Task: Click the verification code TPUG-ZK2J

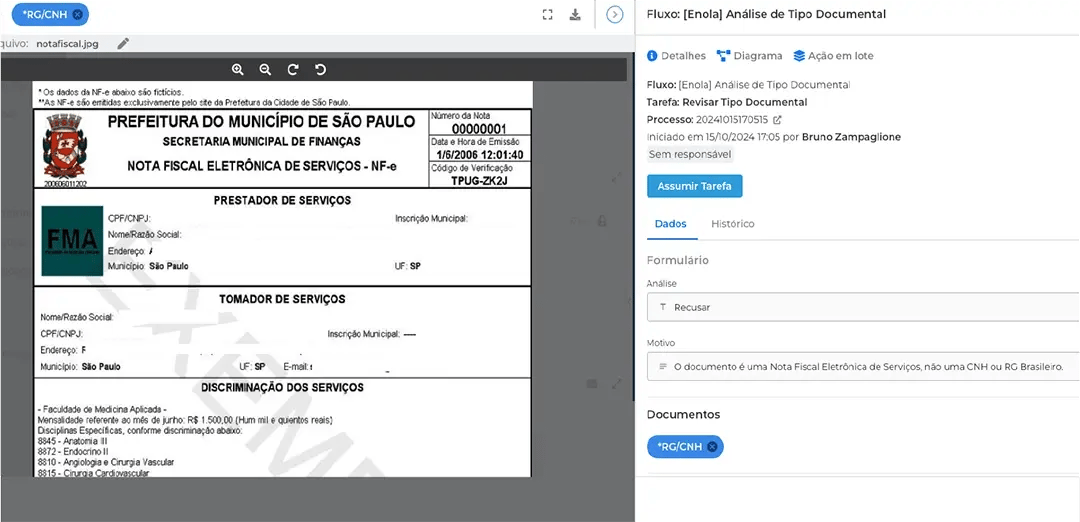Action: [x=480, y=181]
